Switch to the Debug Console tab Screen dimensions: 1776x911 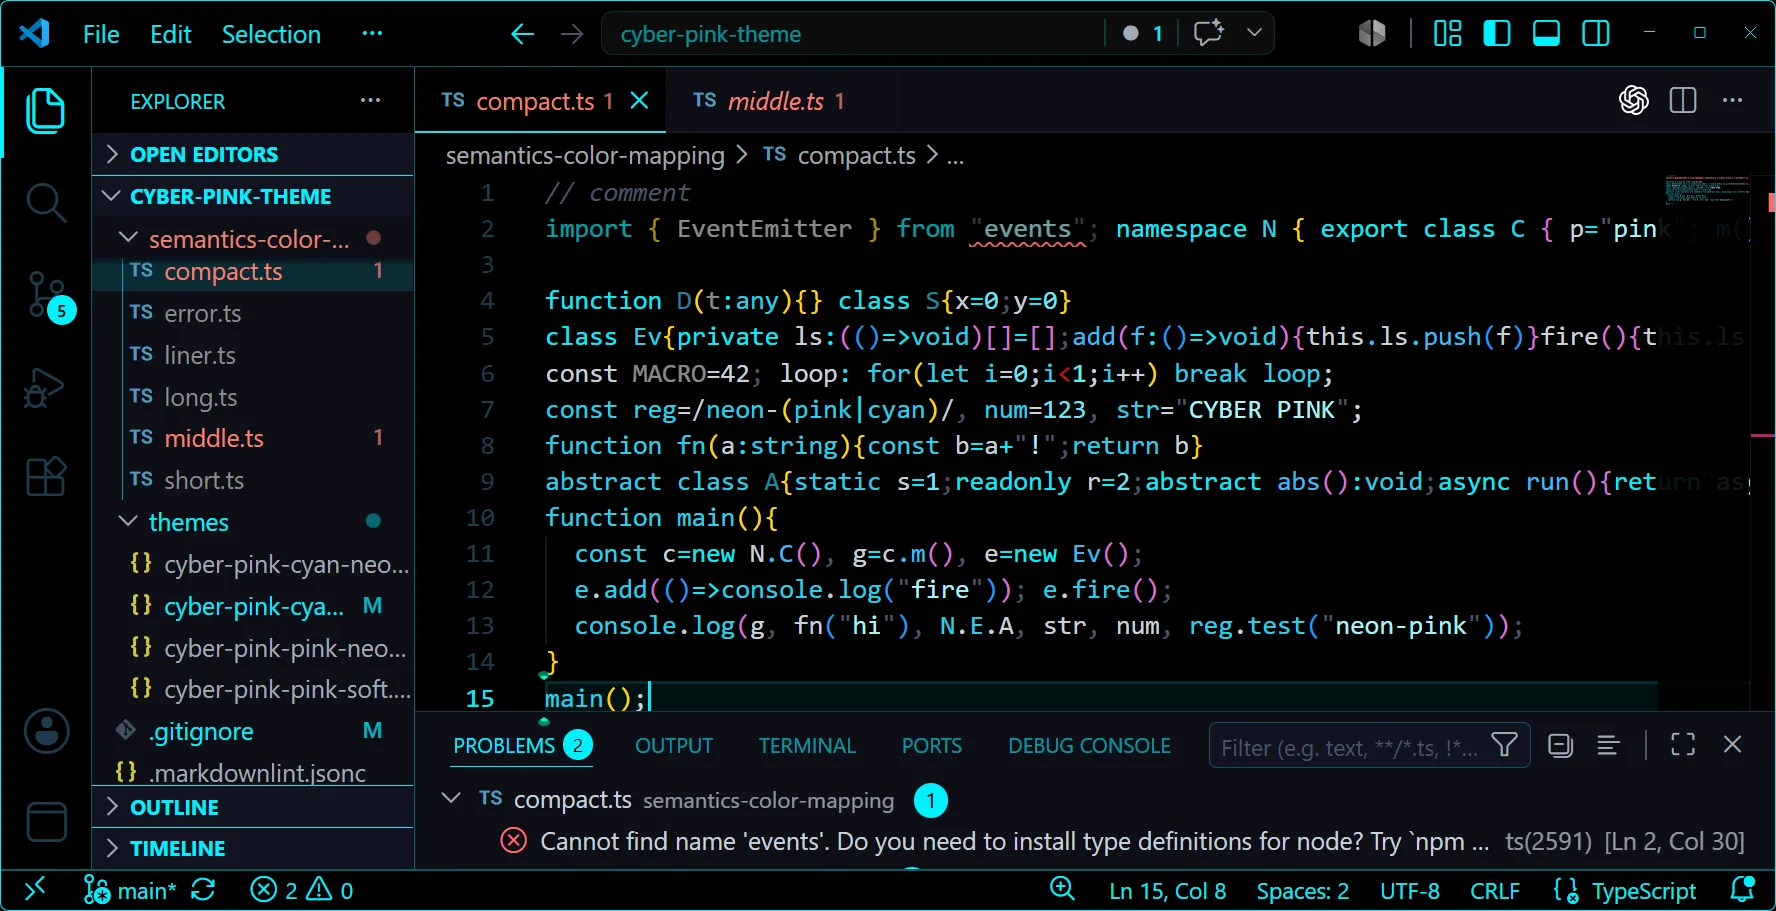coord(1089,746)
